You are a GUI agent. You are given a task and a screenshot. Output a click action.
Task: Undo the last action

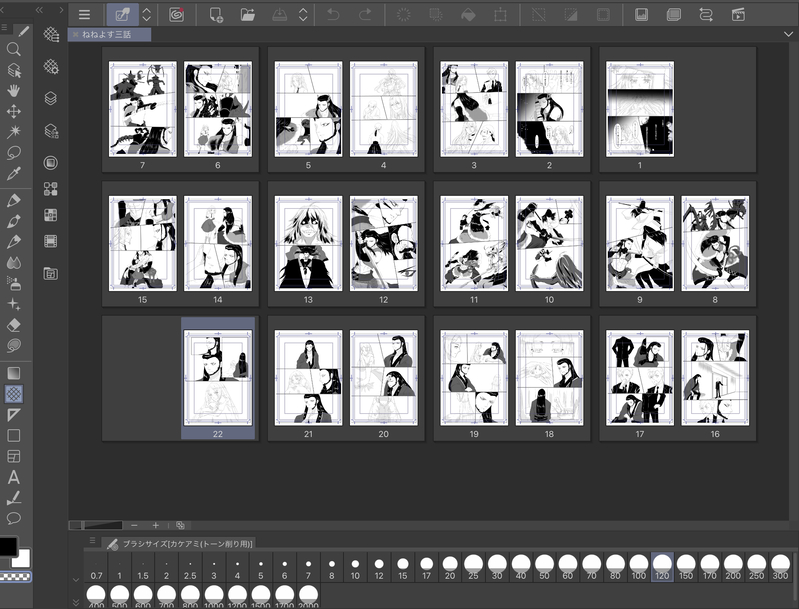coord(333,15)
